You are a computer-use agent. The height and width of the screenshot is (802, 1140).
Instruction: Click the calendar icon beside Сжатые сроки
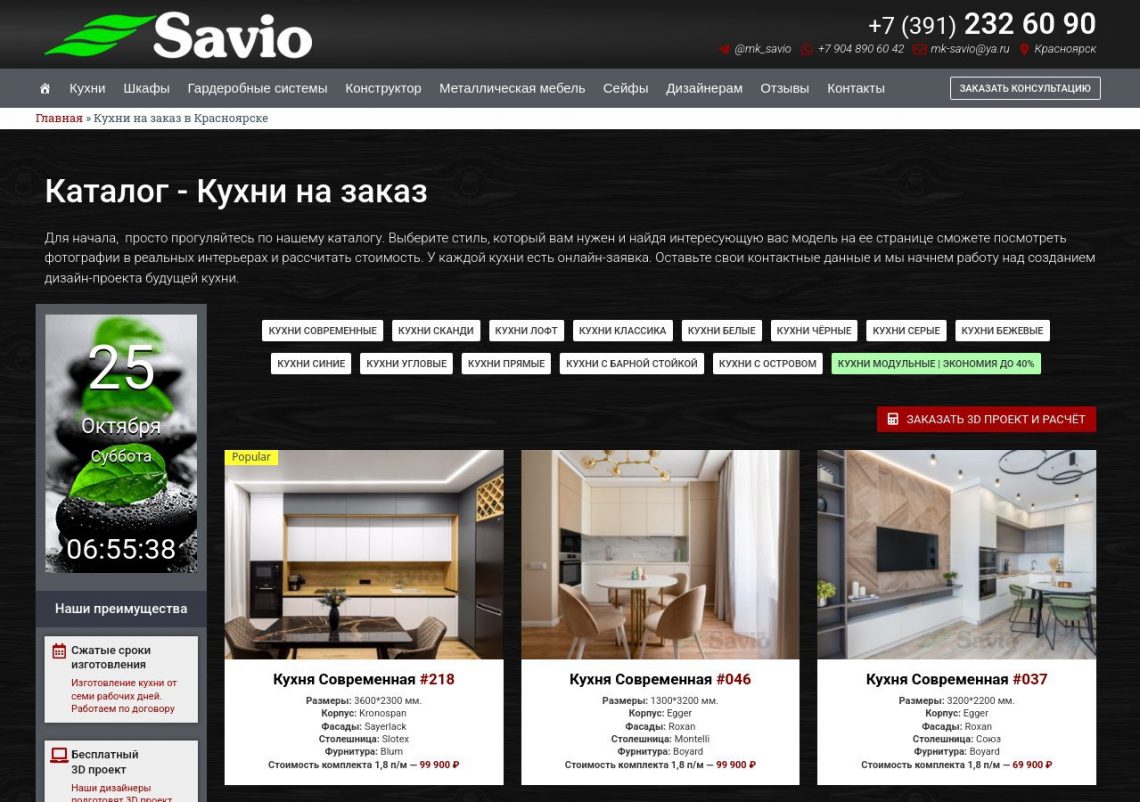point(59,651)
